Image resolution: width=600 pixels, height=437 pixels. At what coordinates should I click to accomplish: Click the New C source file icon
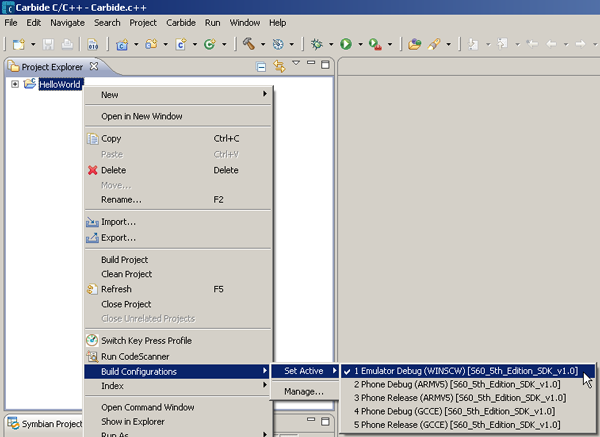pyautogui.click(x=181, y=44)
